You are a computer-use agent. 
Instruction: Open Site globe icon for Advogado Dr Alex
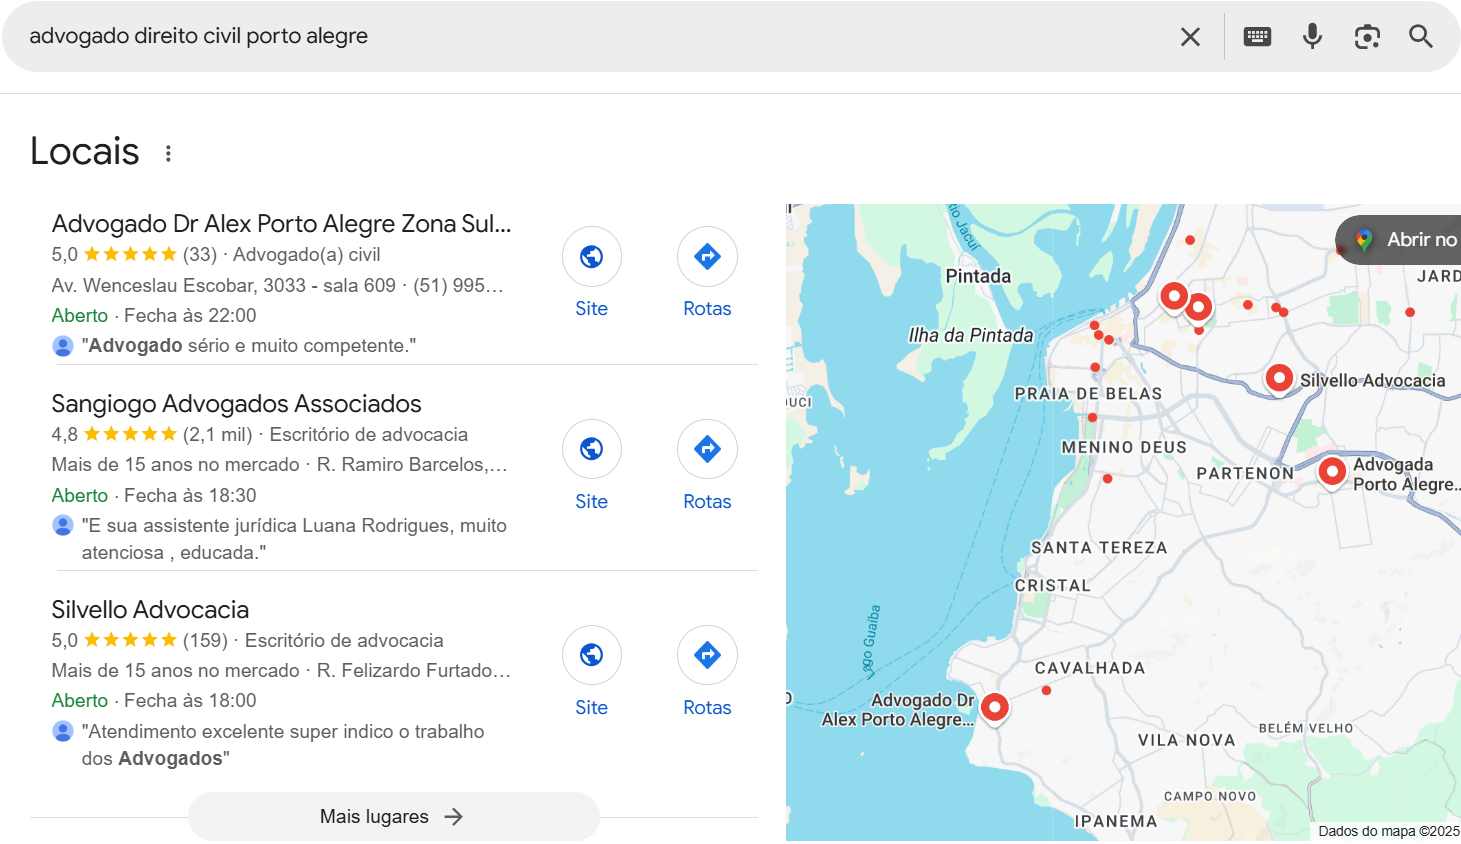click(x=591, y=257)
